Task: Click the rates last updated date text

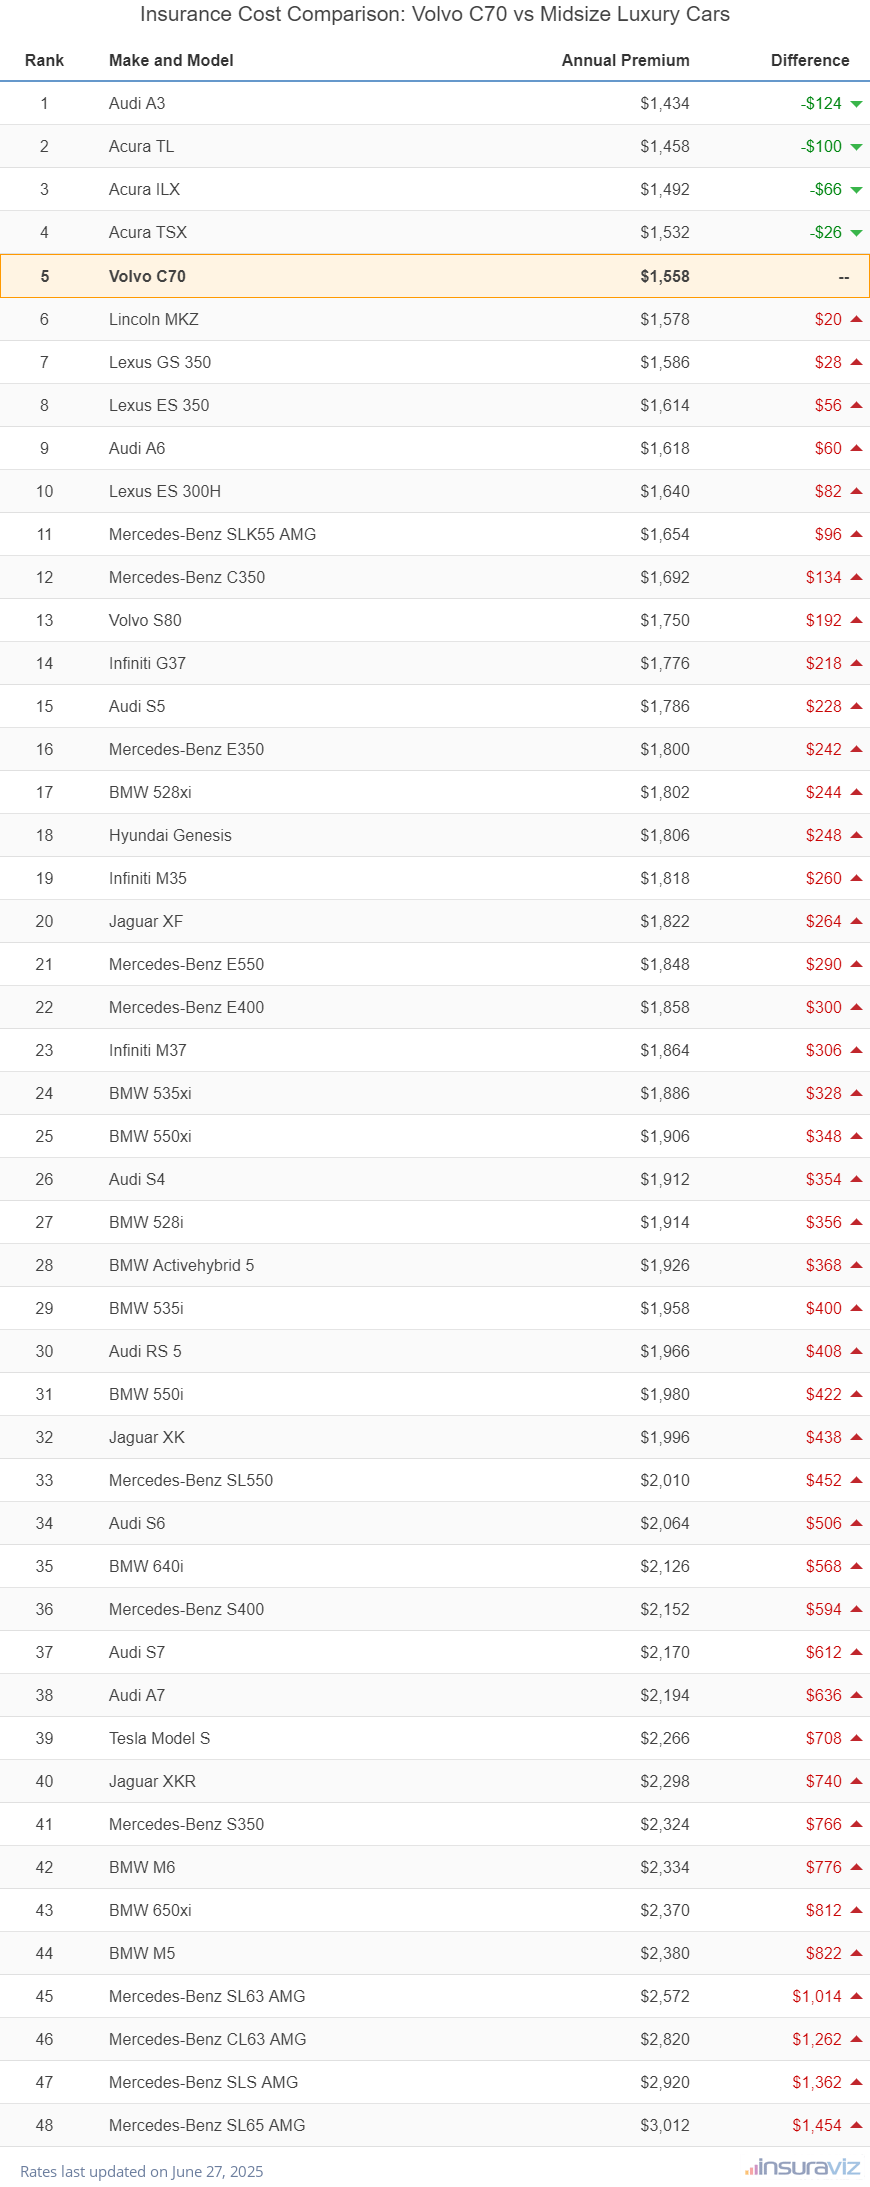Action: (141, 2171)
